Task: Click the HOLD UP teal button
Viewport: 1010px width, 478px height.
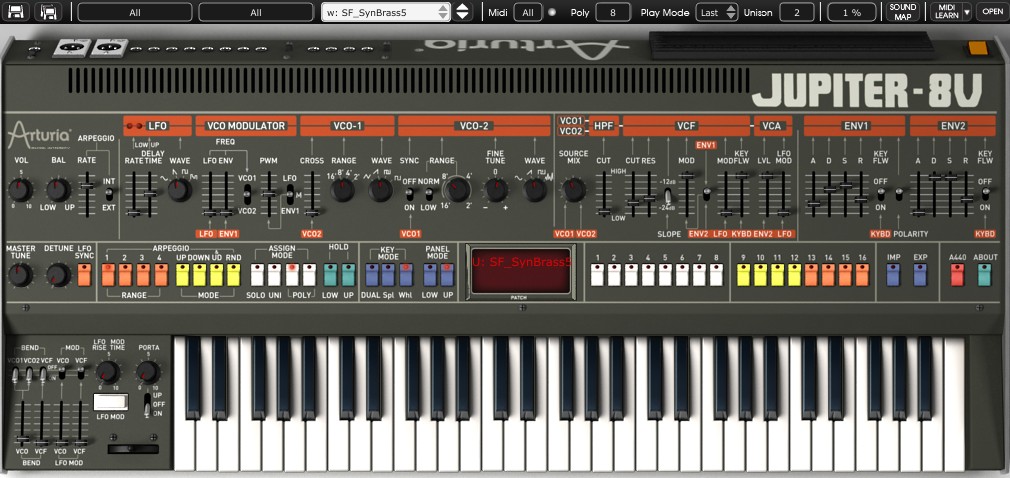Action: click(x=348, y=274)
